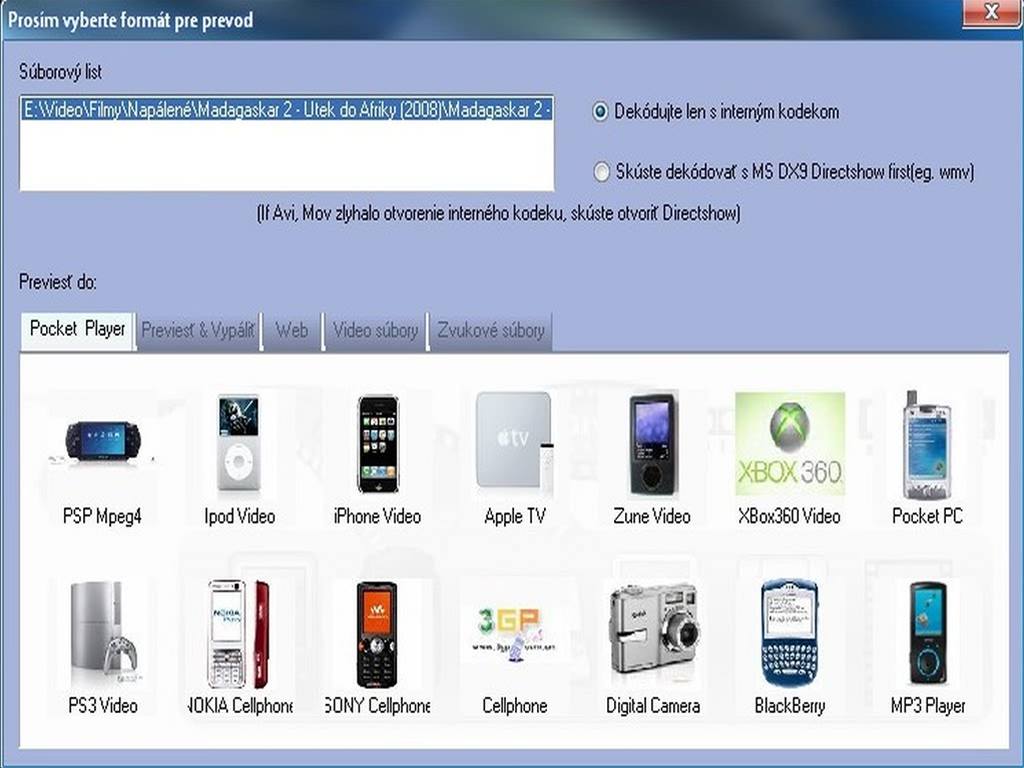Choose the PS3 Video console icon
Screen dimensions: 1024x768
coord(102,632)
